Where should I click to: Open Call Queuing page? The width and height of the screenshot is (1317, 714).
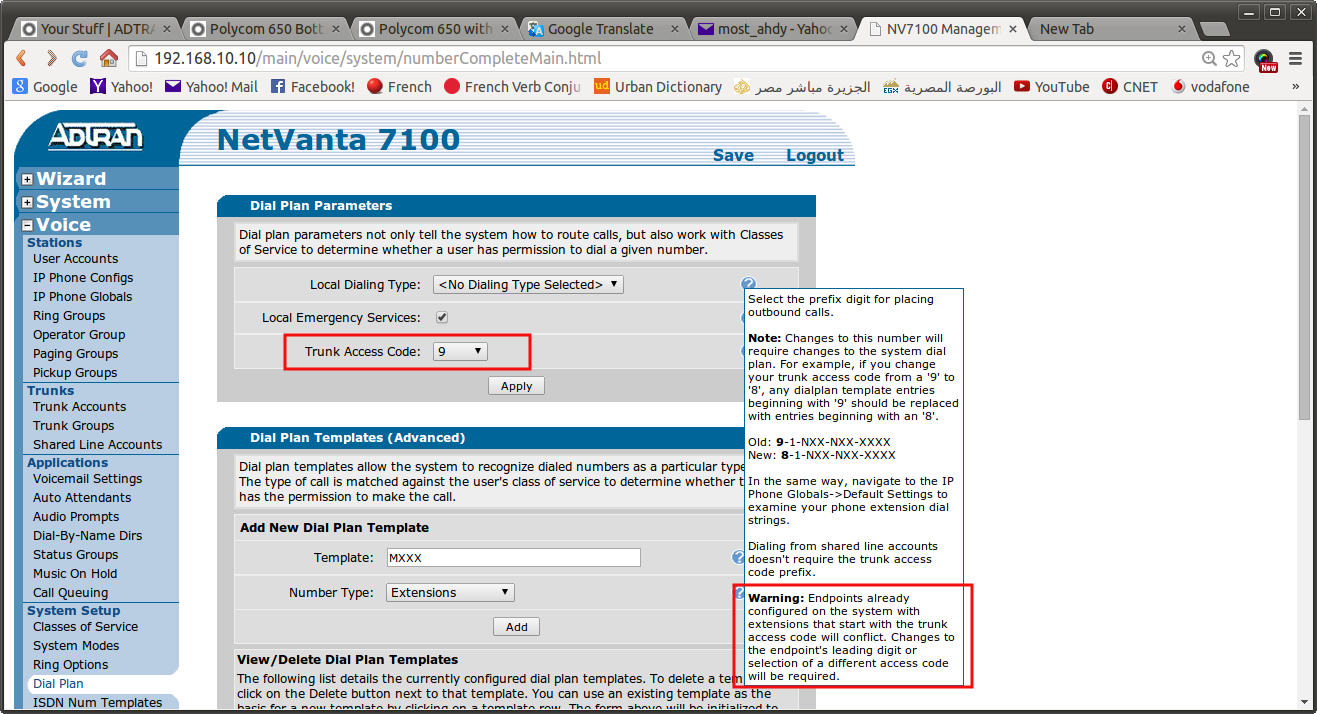[70, 592]
